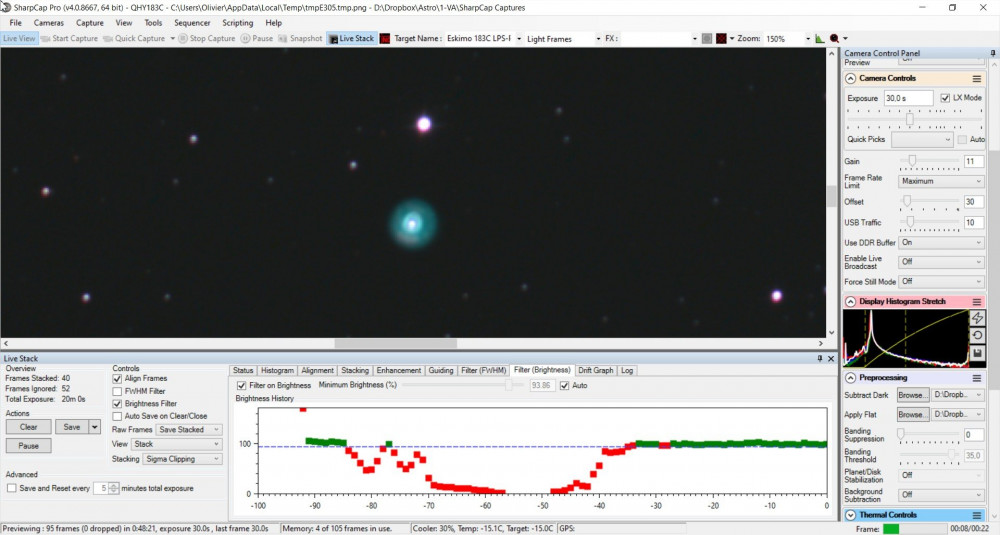
Task: Click the lightning auto-stretch button
Action: pyautogui.click(x=977, y=318)
